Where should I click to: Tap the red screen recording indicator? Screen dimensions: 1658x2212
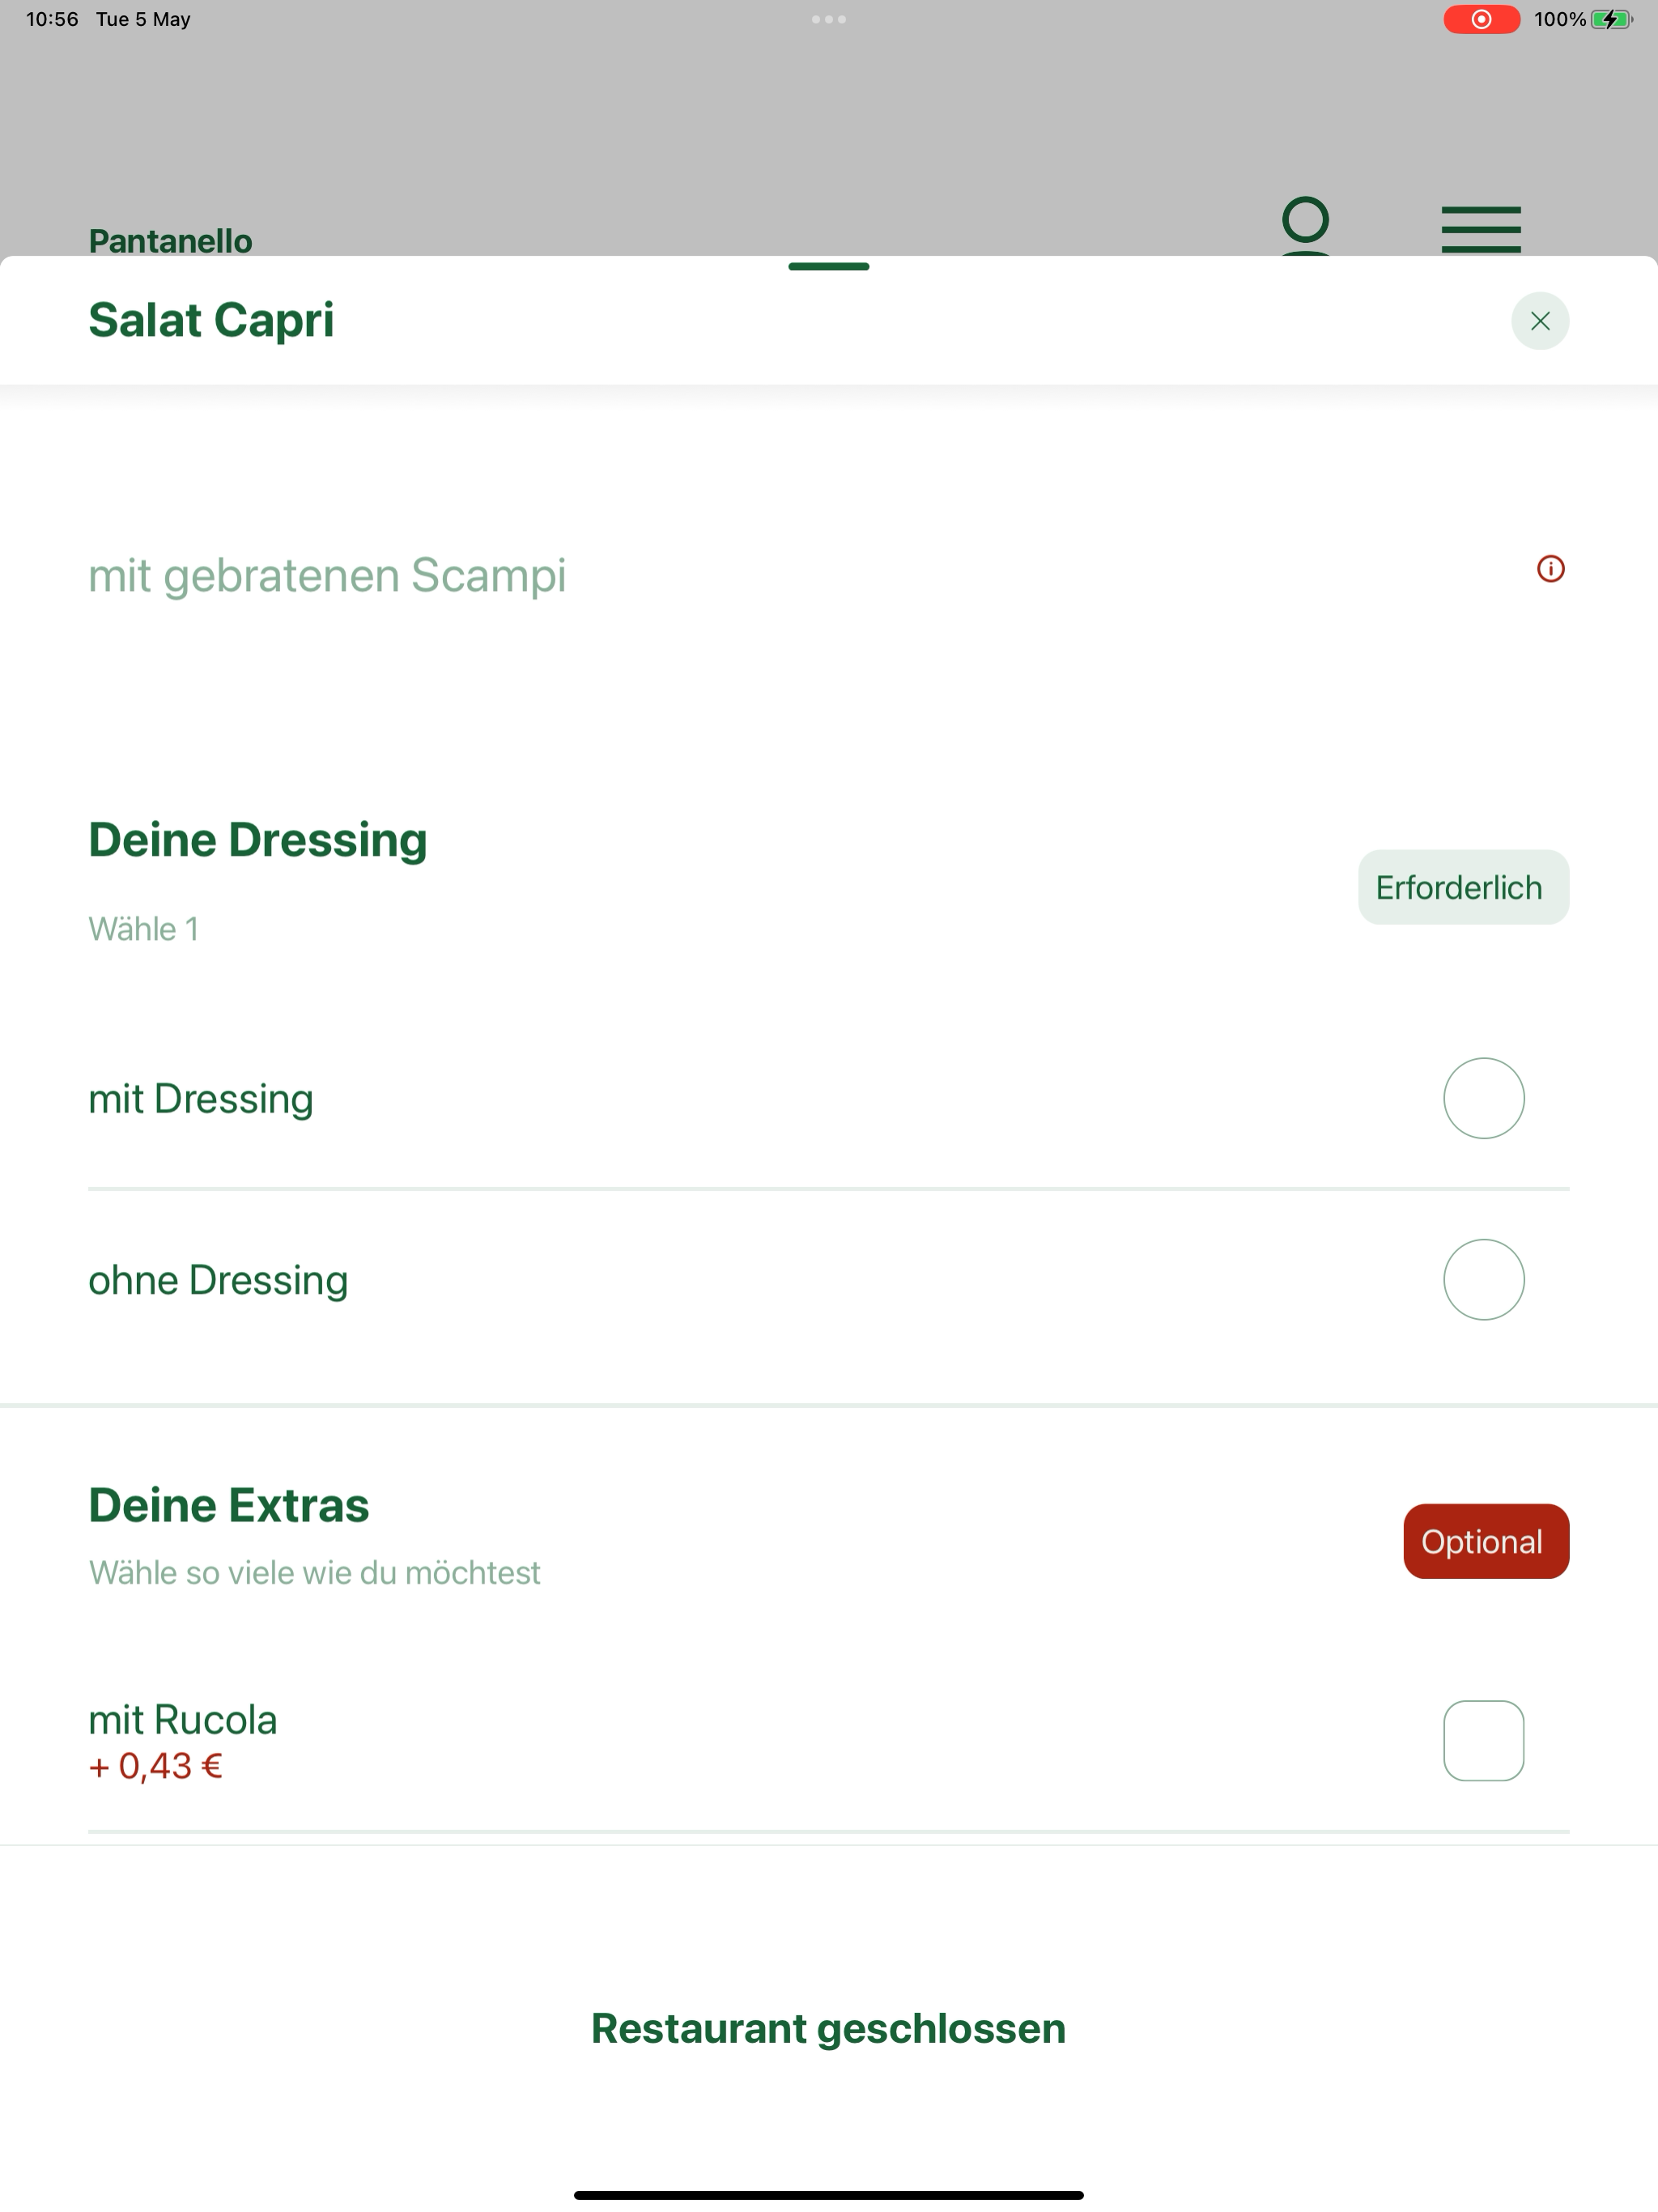1481,19
